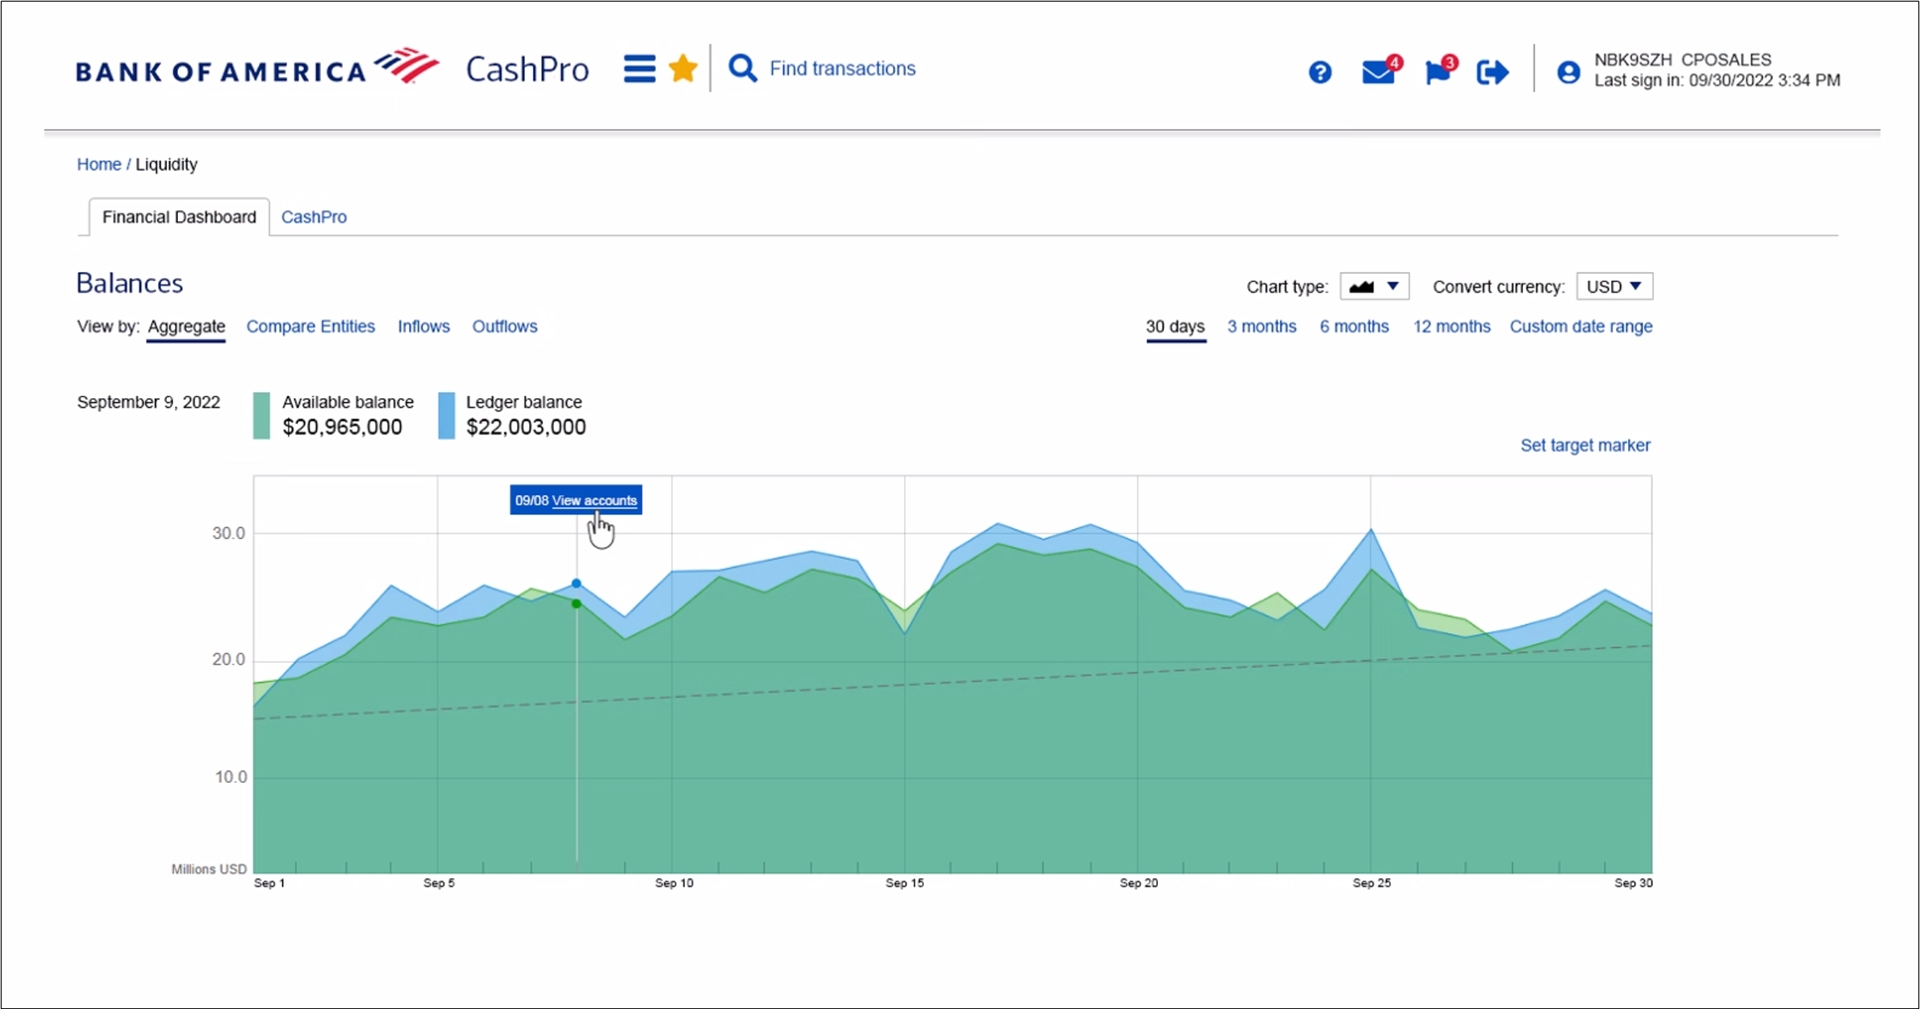Open Custom date range option
1920x1009 pixels.
[x=1581, y=326]
